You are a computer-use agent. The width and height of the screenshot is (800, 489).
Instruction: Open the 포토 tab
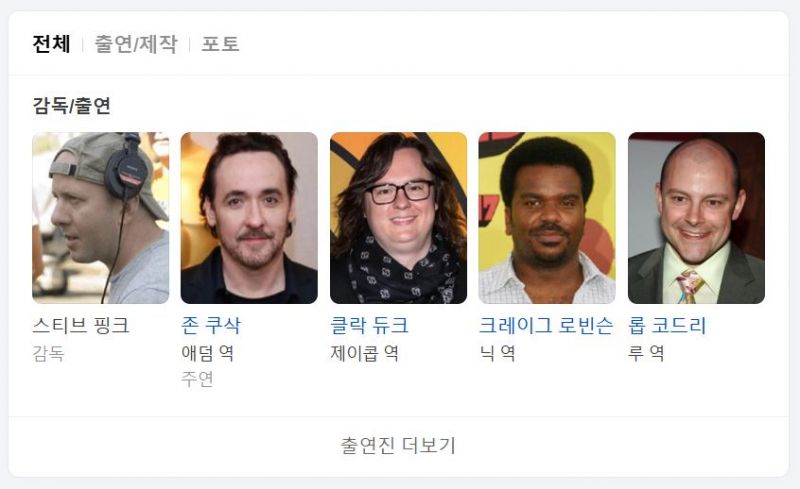[x=220, y=44]
